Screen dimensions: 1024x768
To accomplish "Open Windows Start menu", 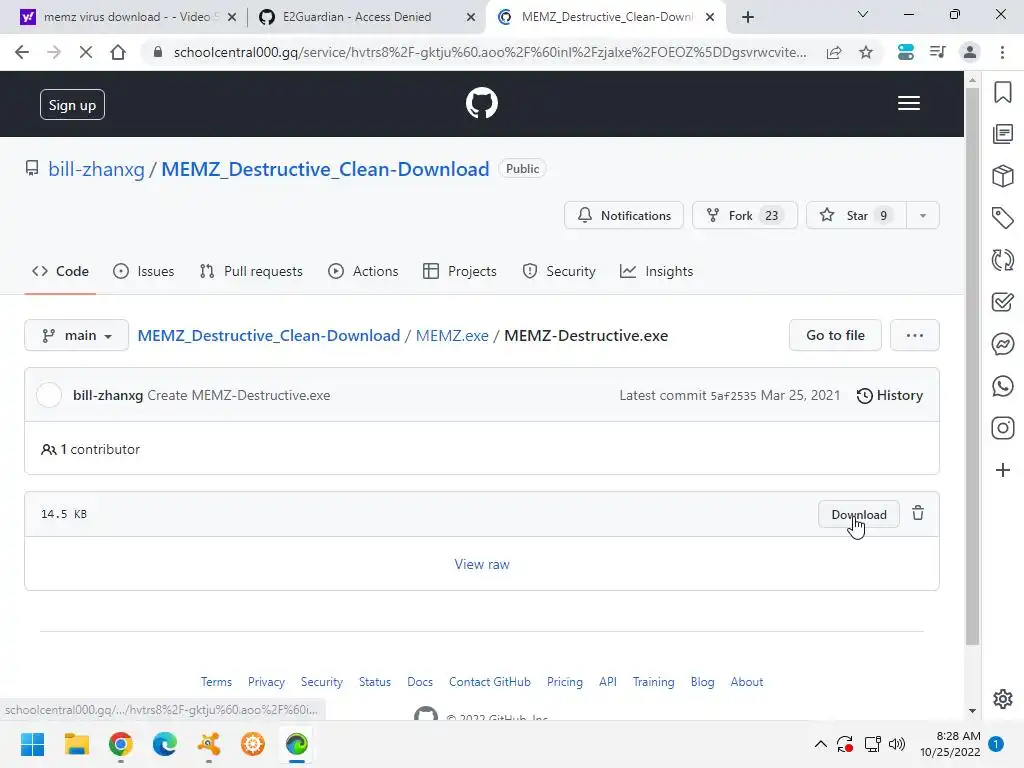I will (33, 744).
